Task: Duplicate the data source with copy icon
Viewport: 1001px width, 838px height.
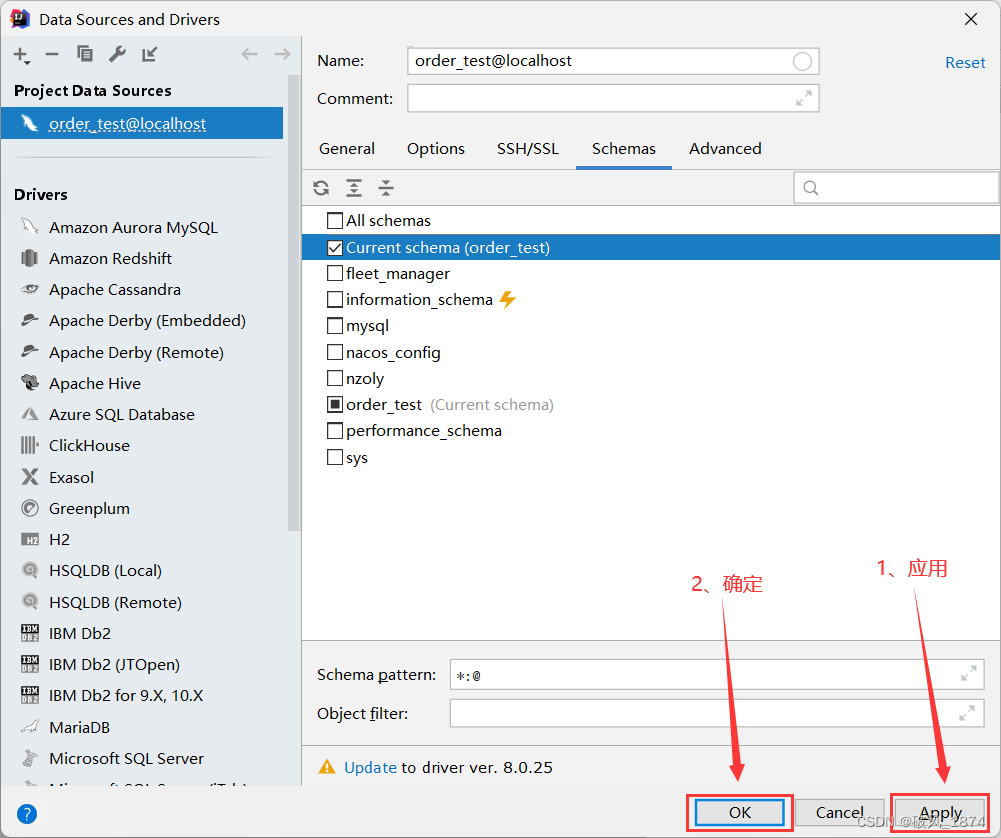Action: coord(84,54)
